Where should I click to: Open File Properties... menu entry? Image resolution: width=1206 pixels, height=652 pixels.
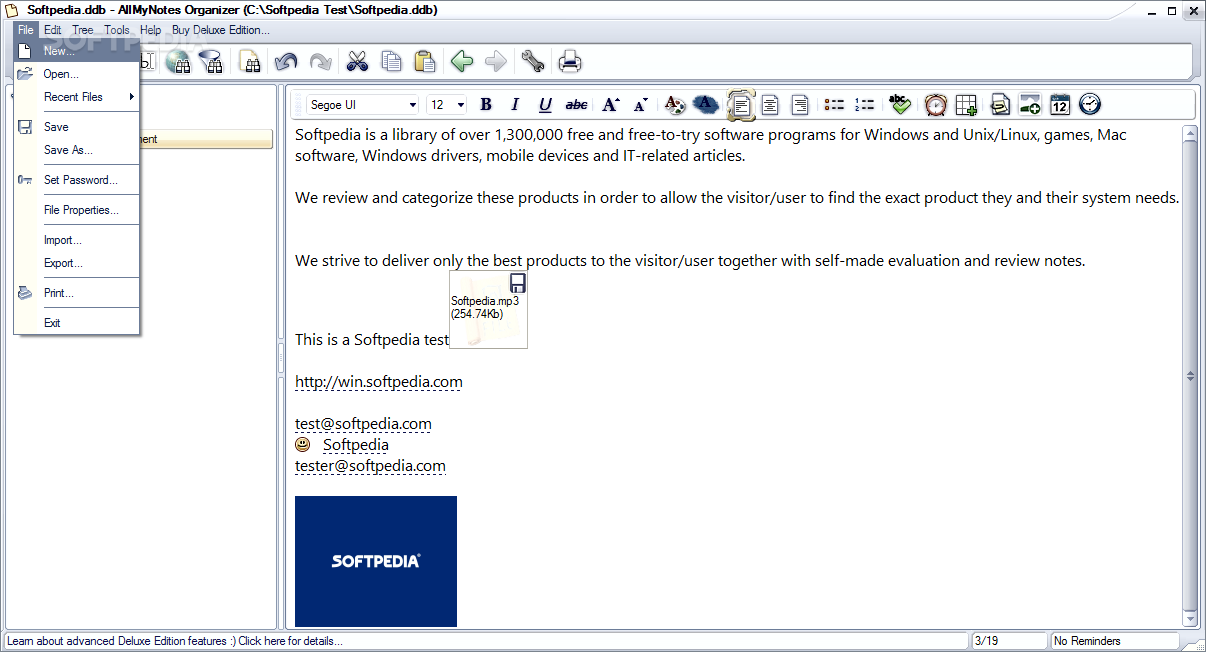click(77, 210)
